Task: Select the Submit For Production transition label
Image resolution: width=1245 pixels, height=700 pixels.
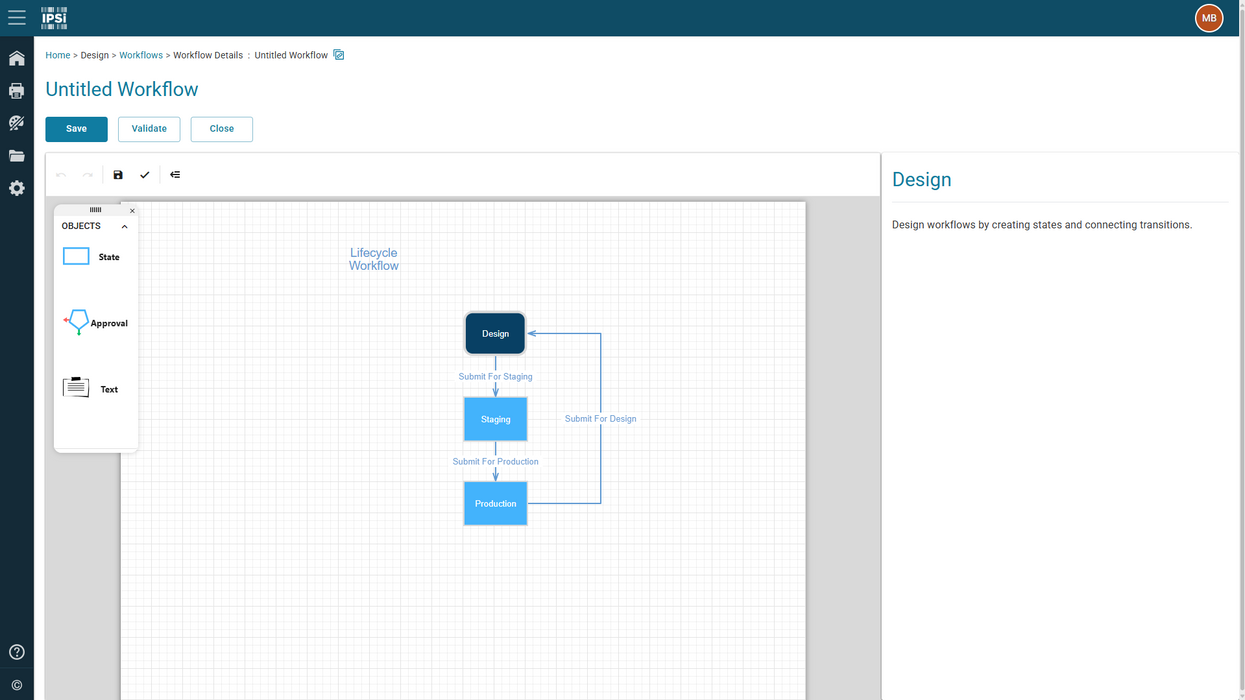Action: pyautogui.click(x=495, y=462)
